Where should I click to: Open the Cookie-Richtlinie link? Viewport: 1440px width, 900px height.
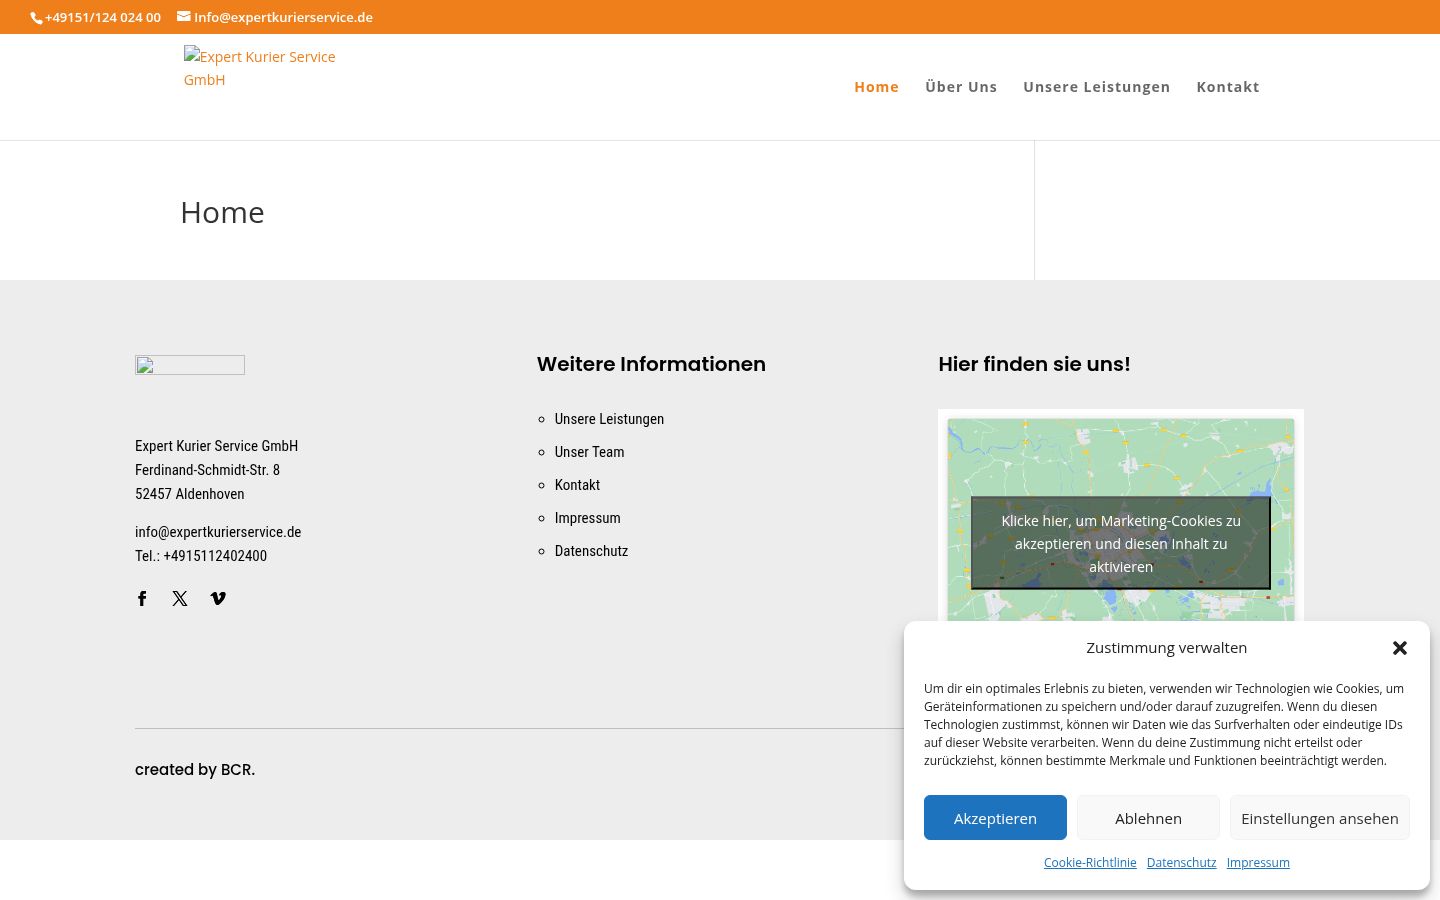point(1090,862)
